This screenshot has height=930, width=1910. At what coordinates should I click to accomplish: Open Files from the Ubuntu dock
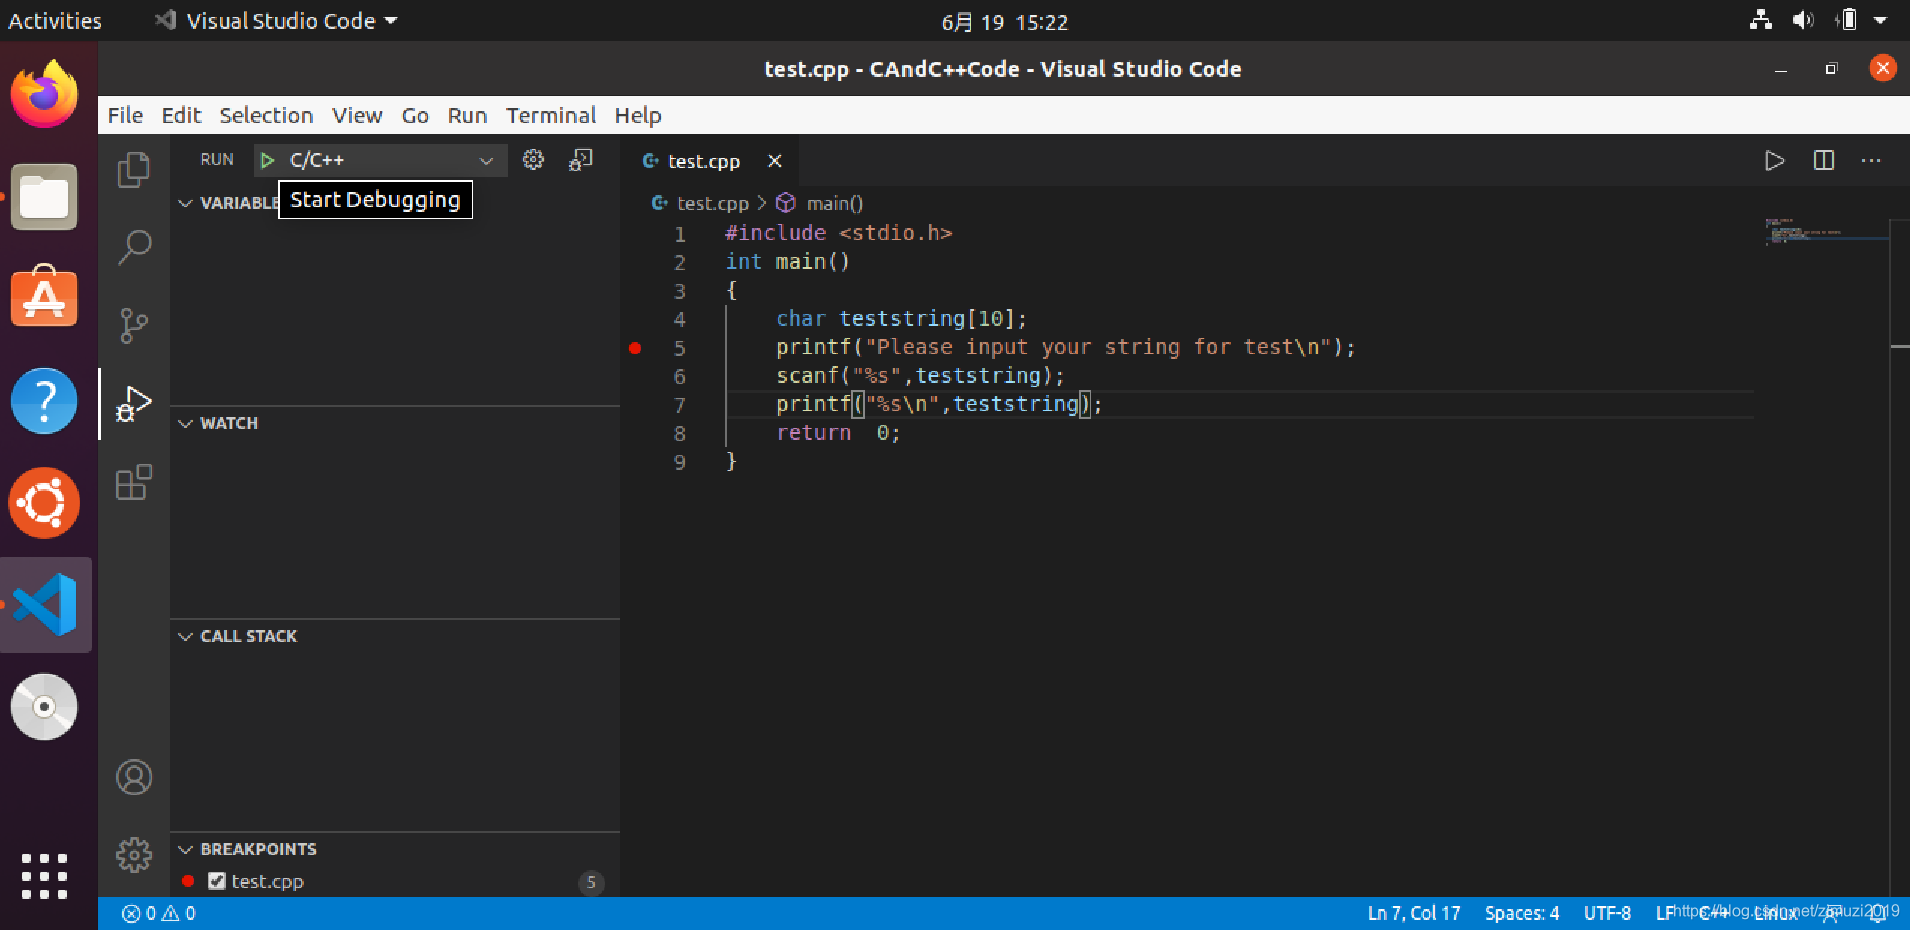click(44, 197)
